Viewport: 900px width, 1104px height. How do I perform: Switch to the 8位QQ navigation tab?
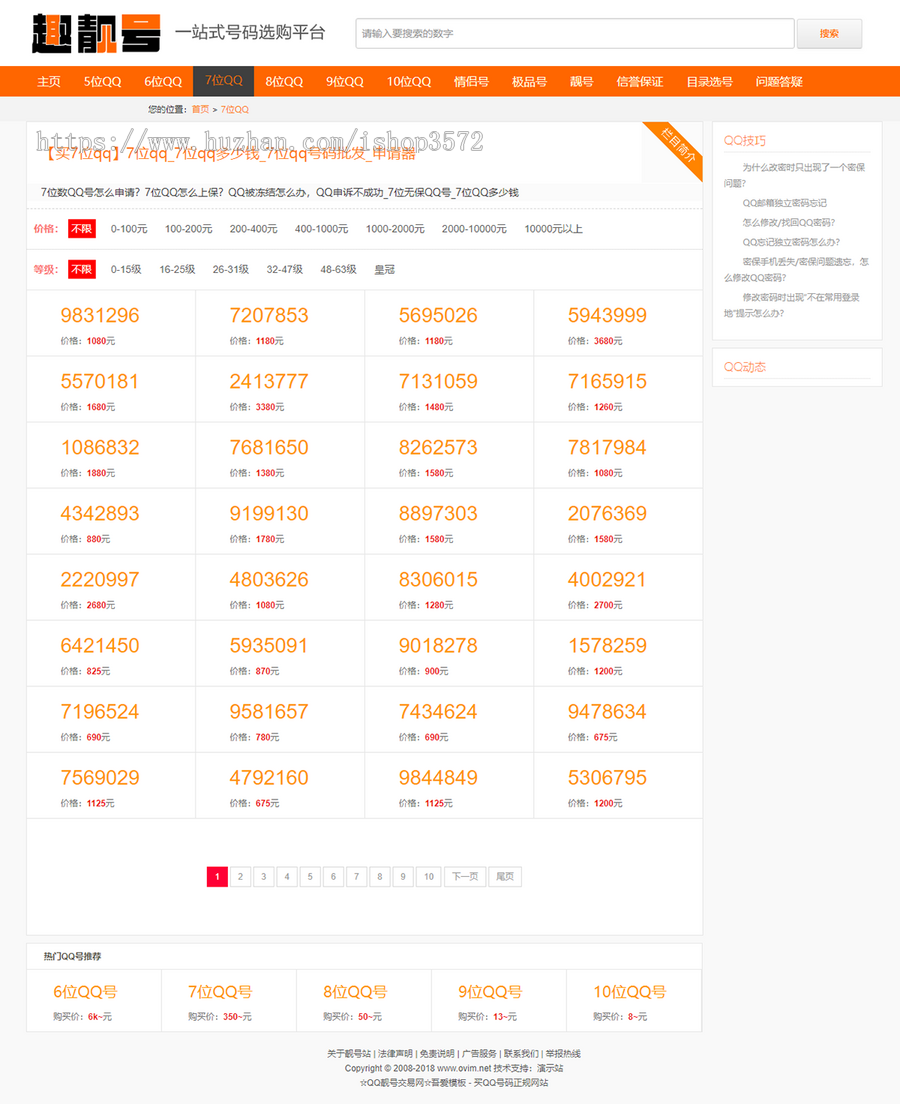(284, 81)
